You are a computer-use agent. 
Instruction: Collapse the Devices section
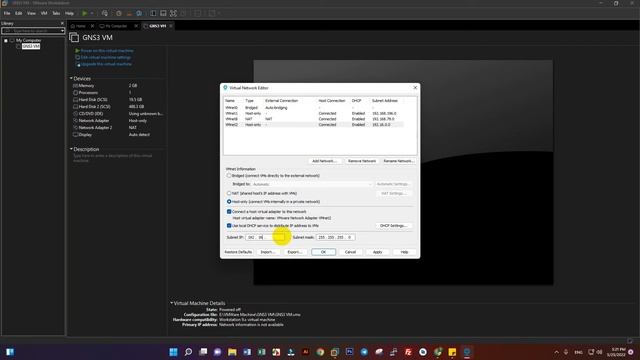coord(71,78)
